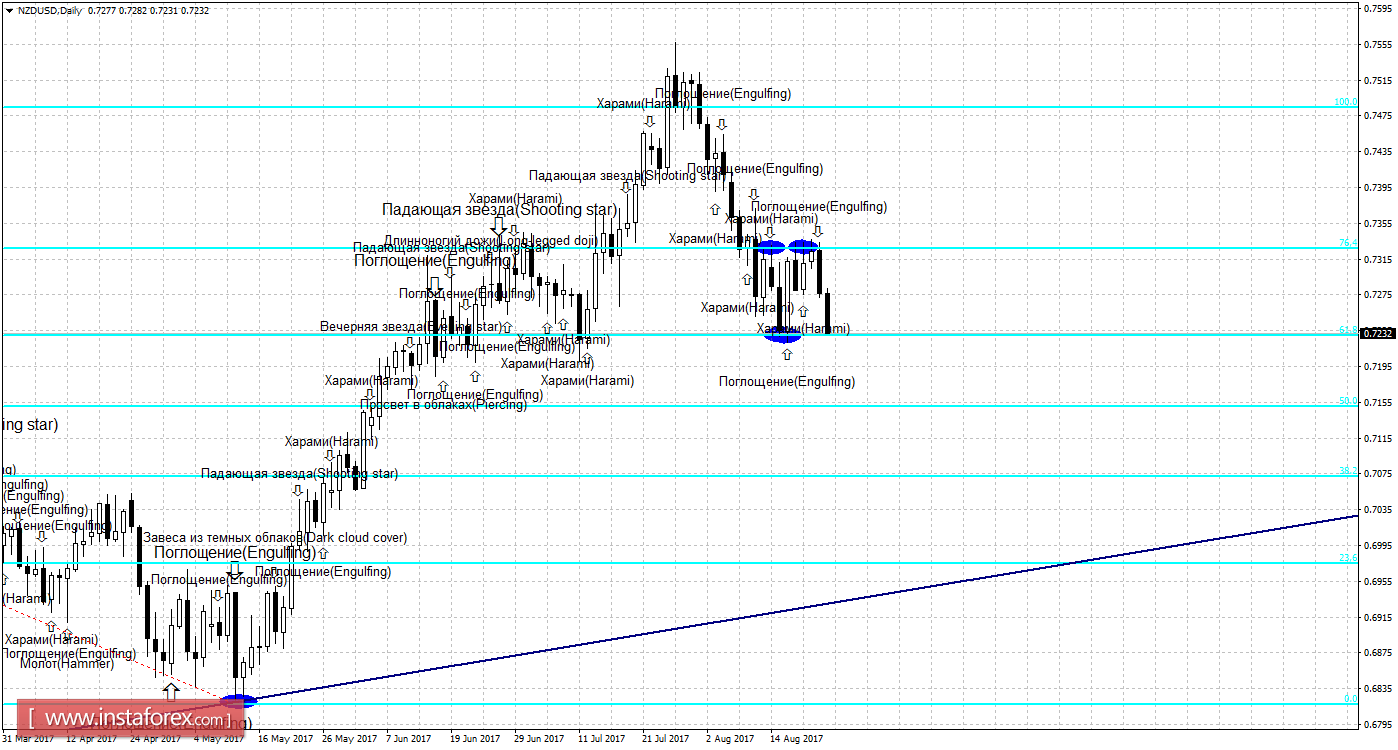Click the 11 Jul 2017 date label
This screenshot has width=1398, height=750.
tap(602, 740)
